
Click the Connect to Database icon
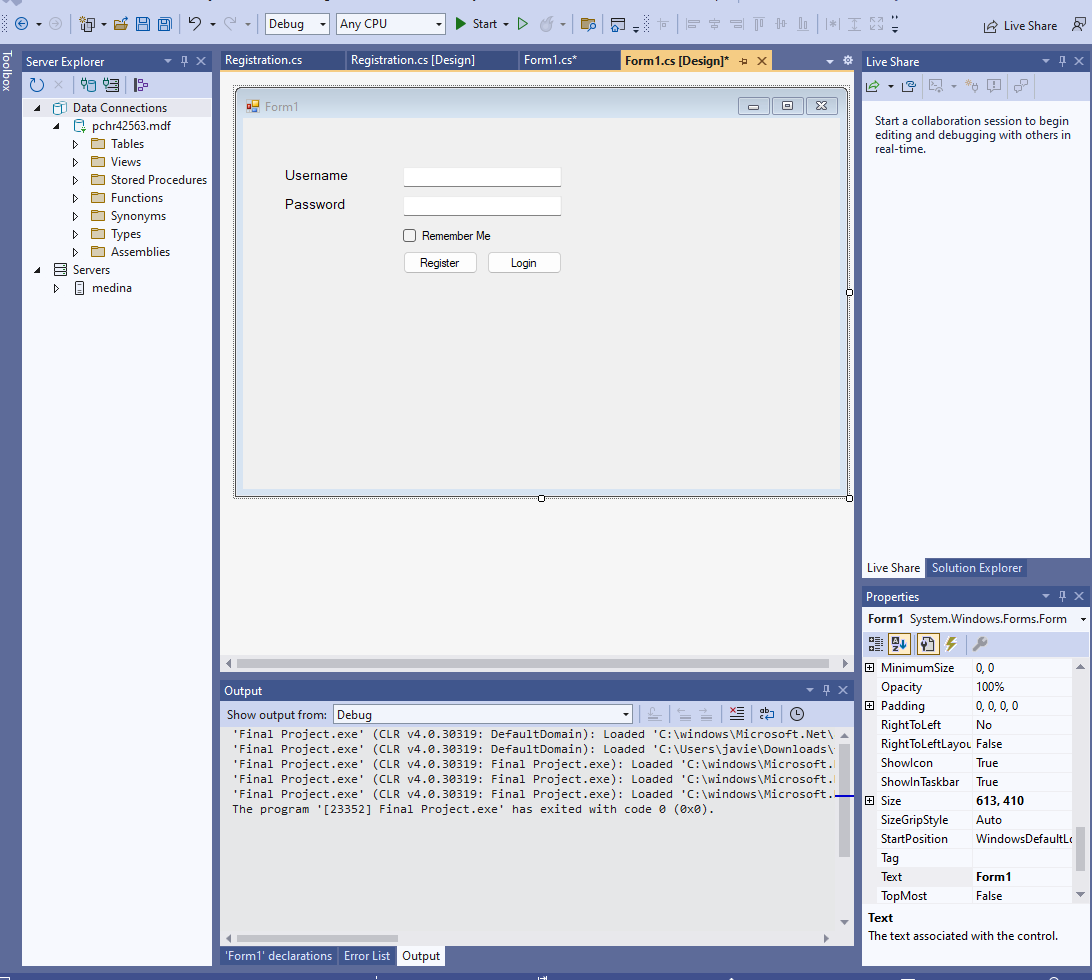coord(88,85)
